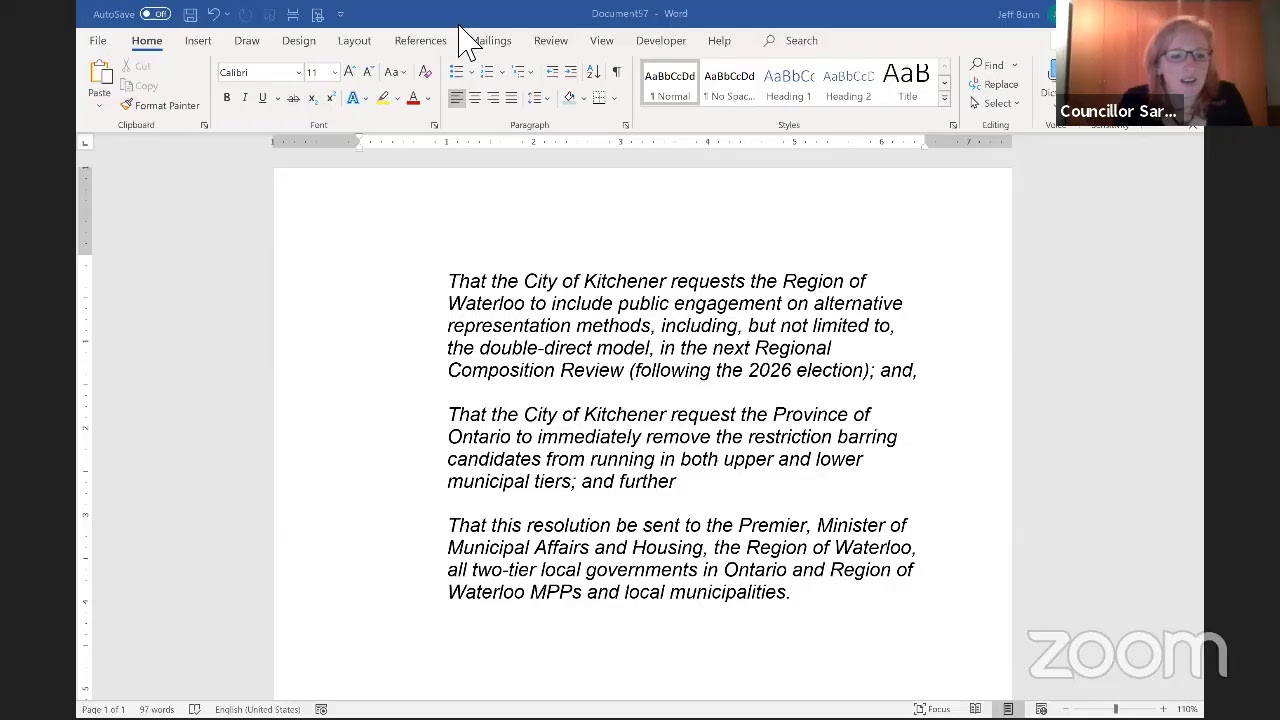Switch to the Review tab
This screenshot has width=1280, height=720.
point(550,41)
